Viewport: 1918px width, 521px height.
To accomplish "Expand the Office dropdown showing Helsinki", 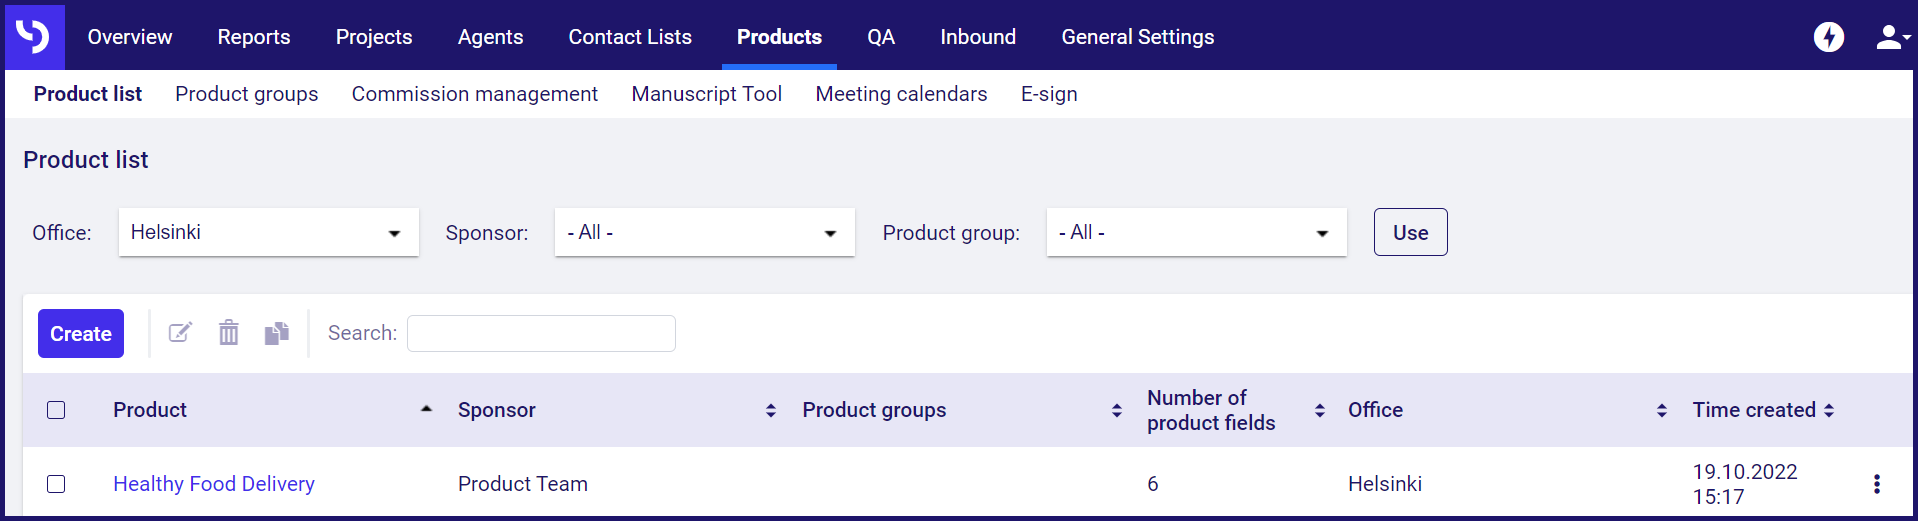I will (x=268, y=232).
